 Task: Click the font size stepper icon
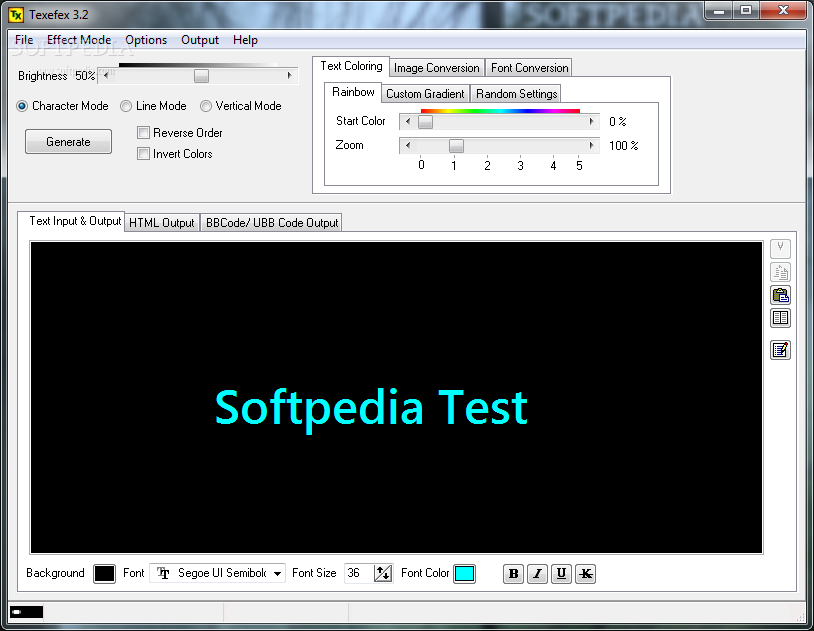[x=383, y=573]
